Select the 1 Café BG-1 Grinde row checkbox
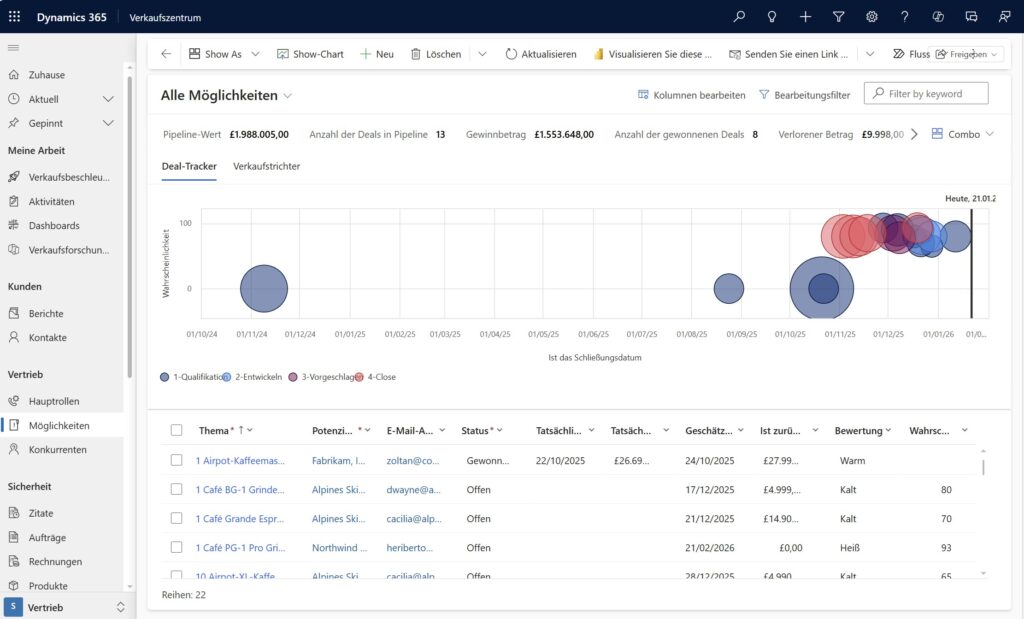1024x619 pixels. pyautogui.click(x=176, y=490)
